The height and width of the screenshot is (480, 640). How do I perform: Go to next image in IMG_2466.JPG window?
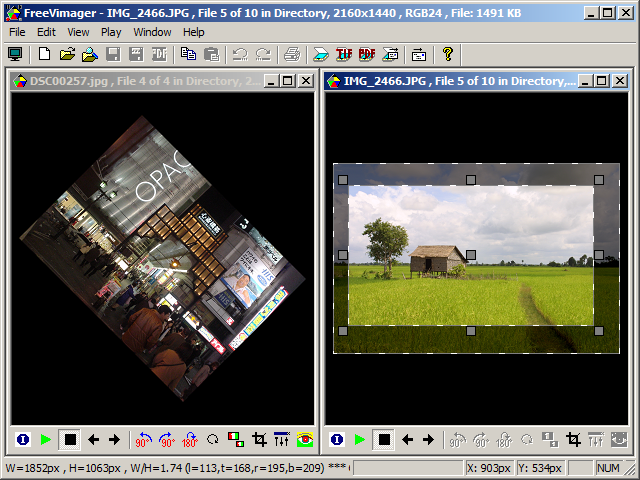point(428,439)
